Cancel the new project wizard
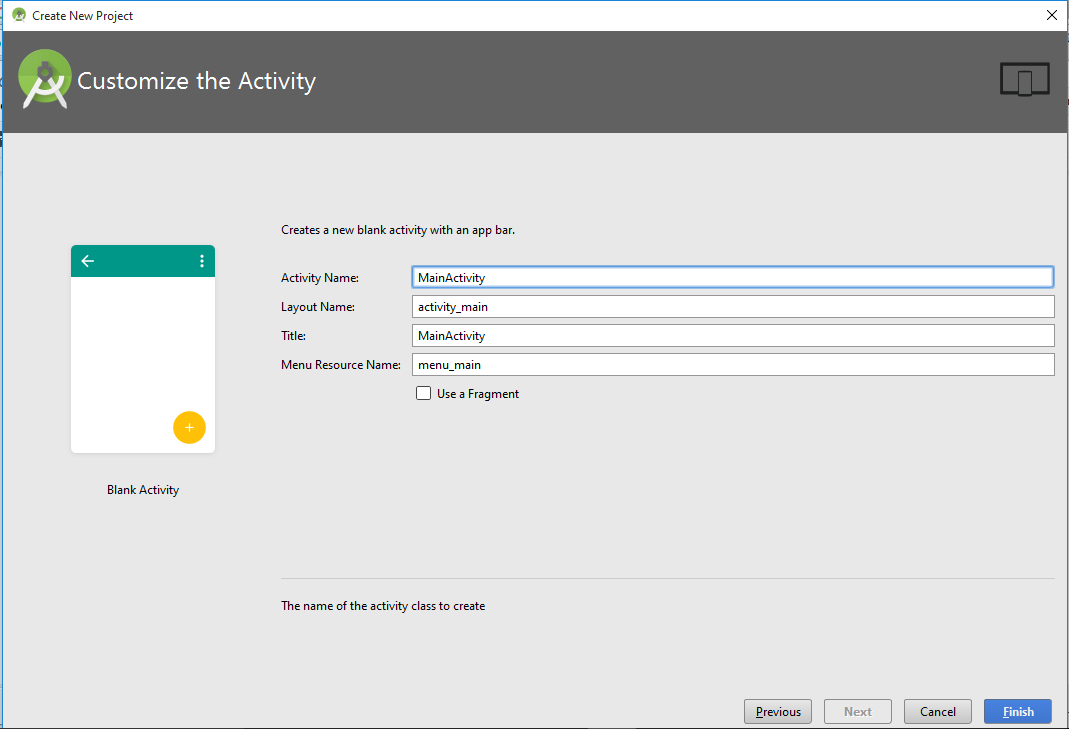 pos(937,711)
